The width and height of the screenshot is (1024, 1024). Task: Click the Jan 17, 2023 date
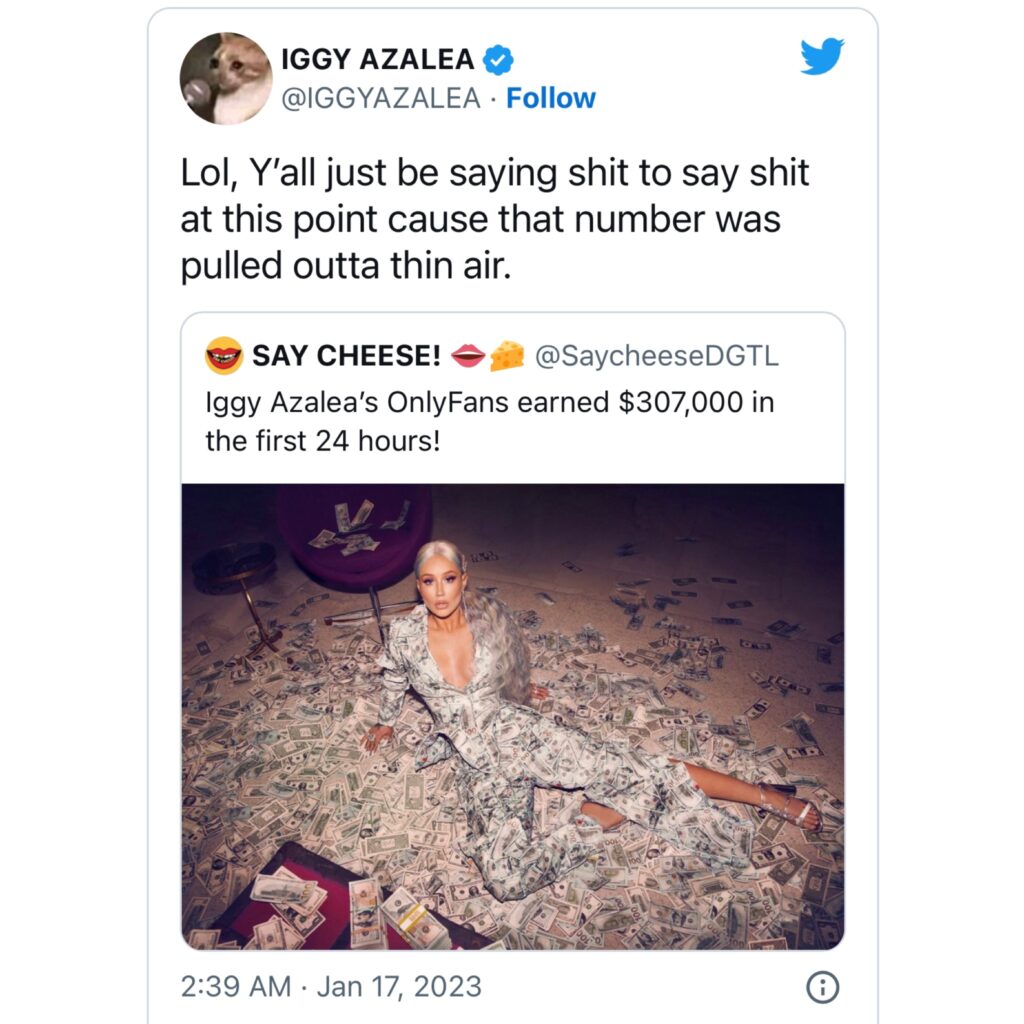(399, 987)
